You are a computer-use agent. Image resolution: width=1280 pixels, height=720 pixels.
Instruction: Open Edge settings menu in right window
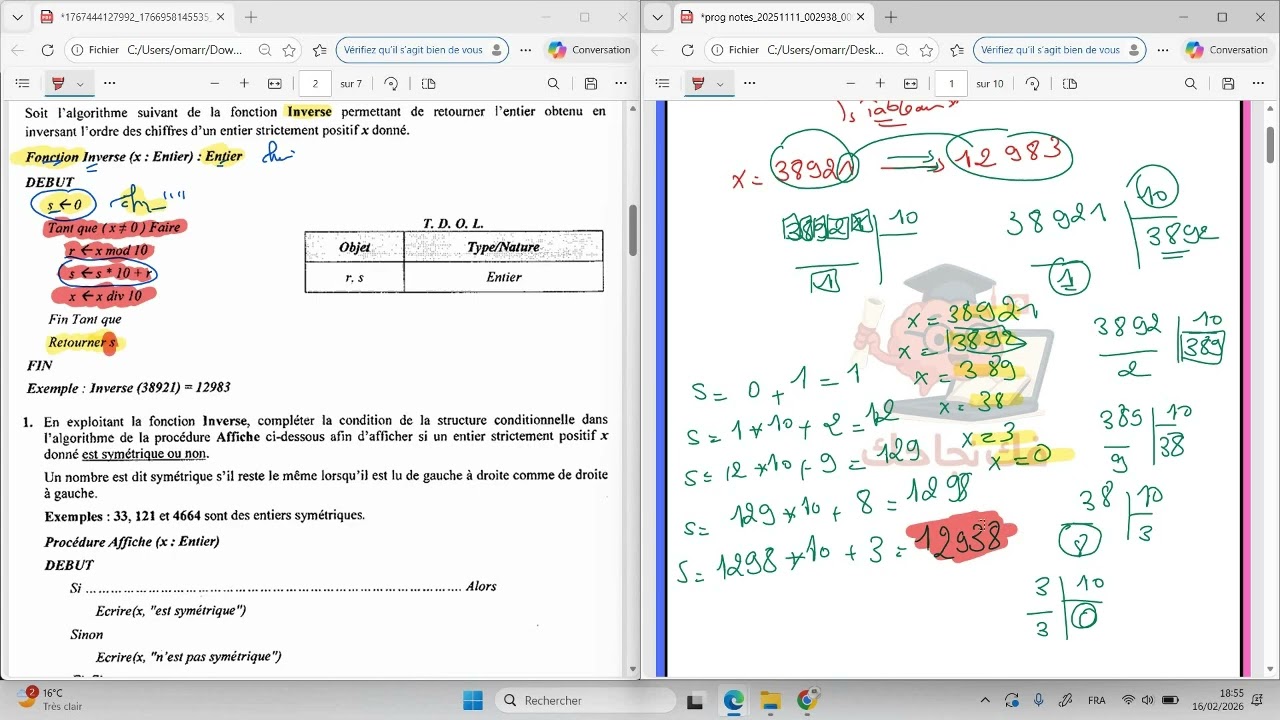pos(1163,50)
